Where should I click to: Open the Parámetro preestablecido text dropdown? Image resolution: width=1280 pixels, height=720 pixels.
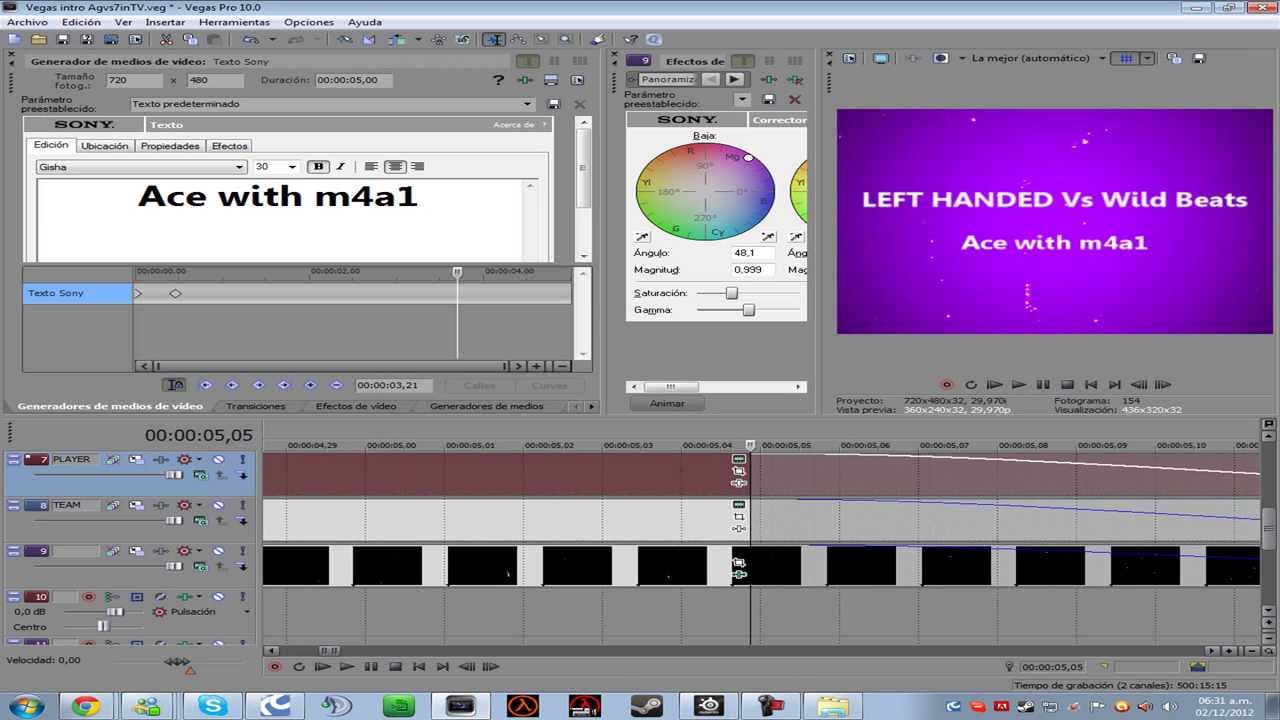[x=528, y=104]
